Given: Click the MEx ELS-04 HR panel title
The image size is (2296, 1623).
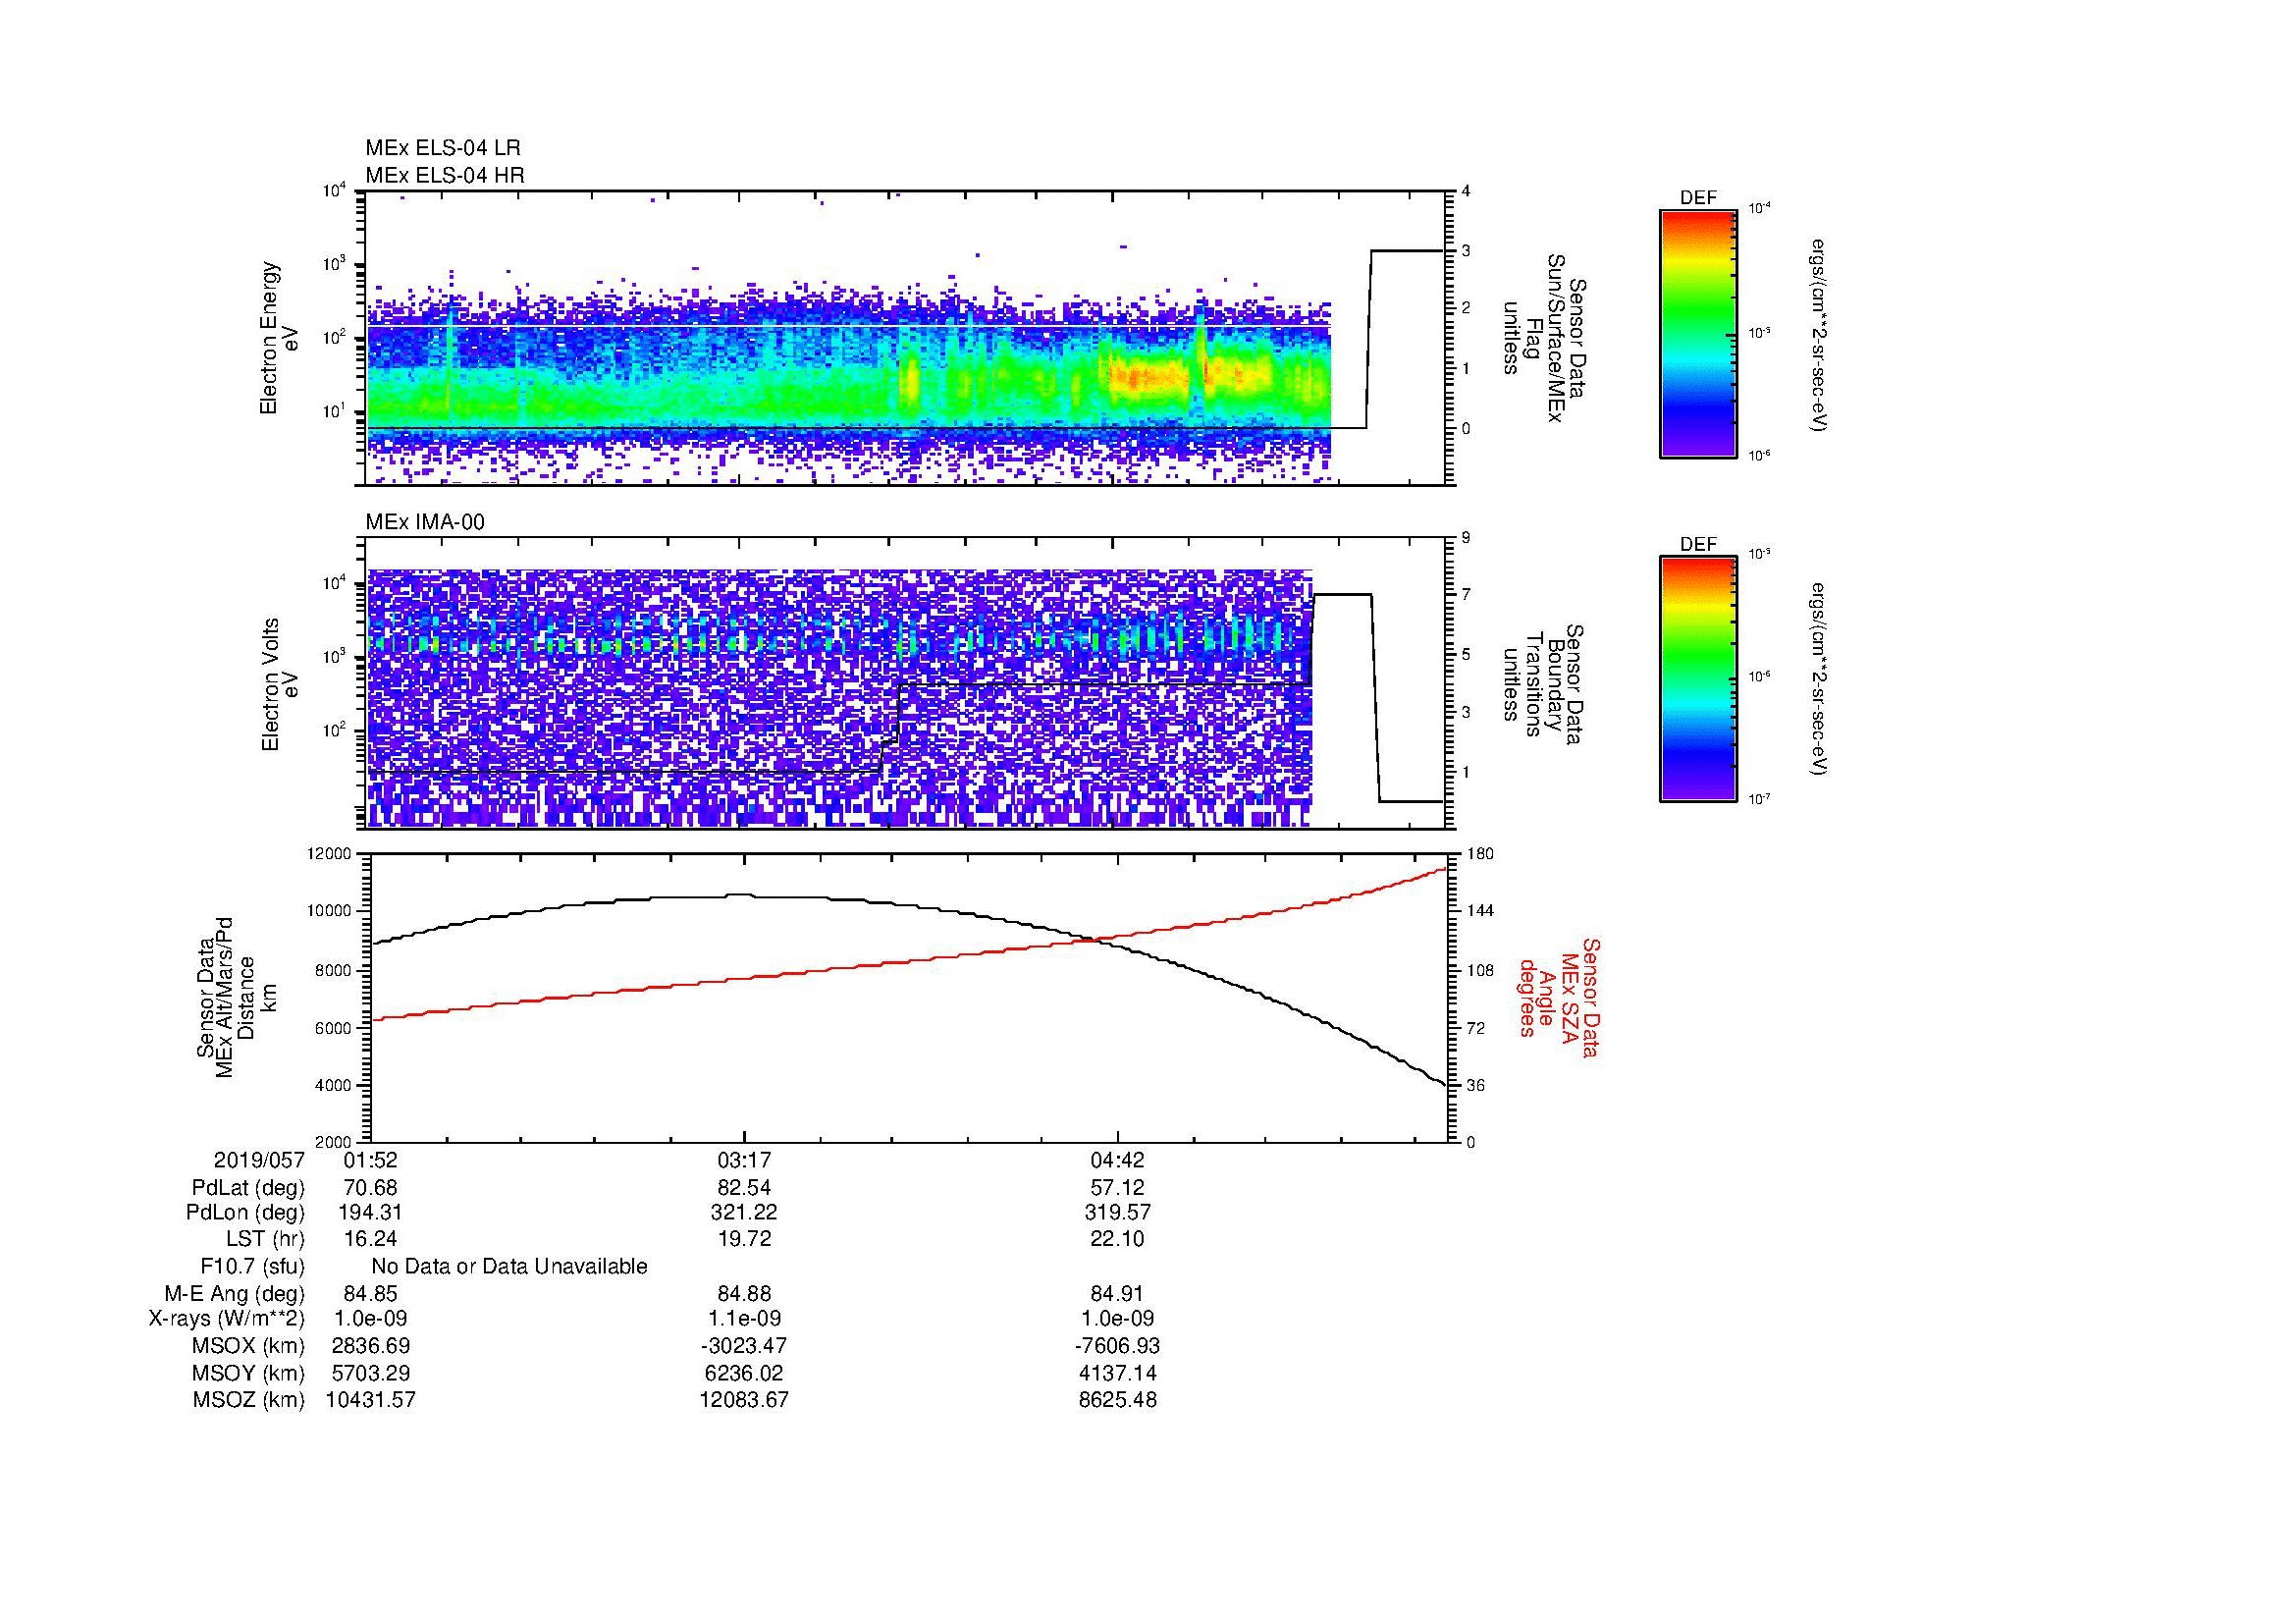Looking at the screenshot, I should point(445,175).
